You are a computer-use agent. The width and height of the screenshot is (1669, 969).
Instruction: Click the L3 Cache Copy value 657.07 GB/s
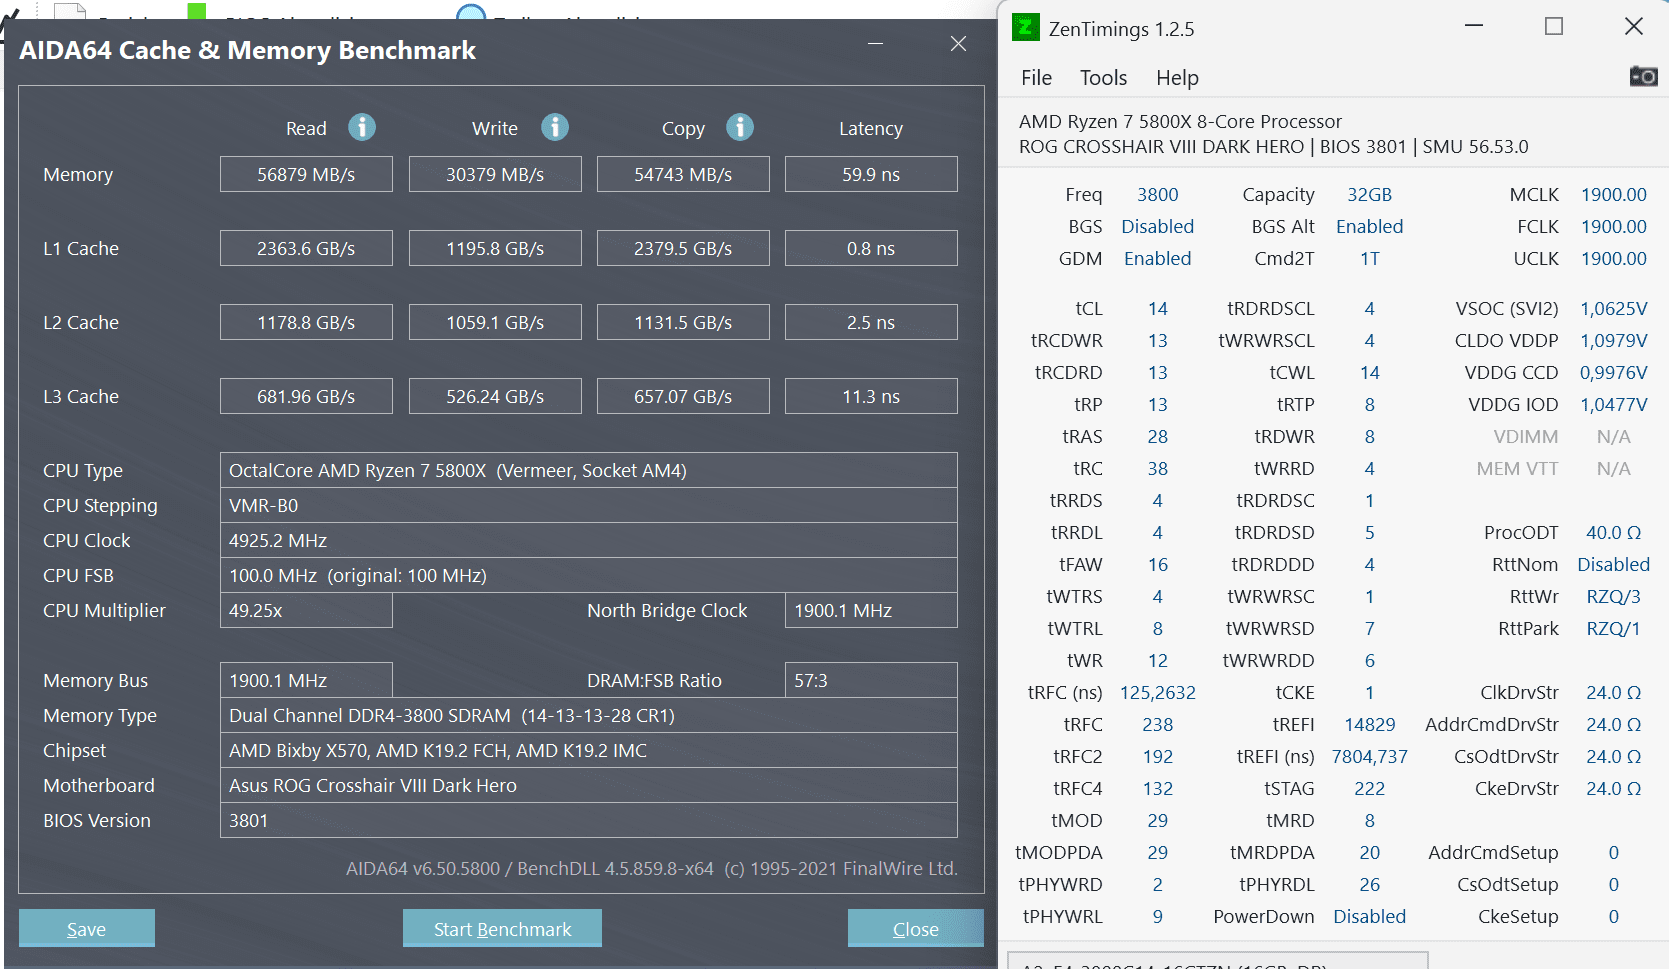(683, 396)
